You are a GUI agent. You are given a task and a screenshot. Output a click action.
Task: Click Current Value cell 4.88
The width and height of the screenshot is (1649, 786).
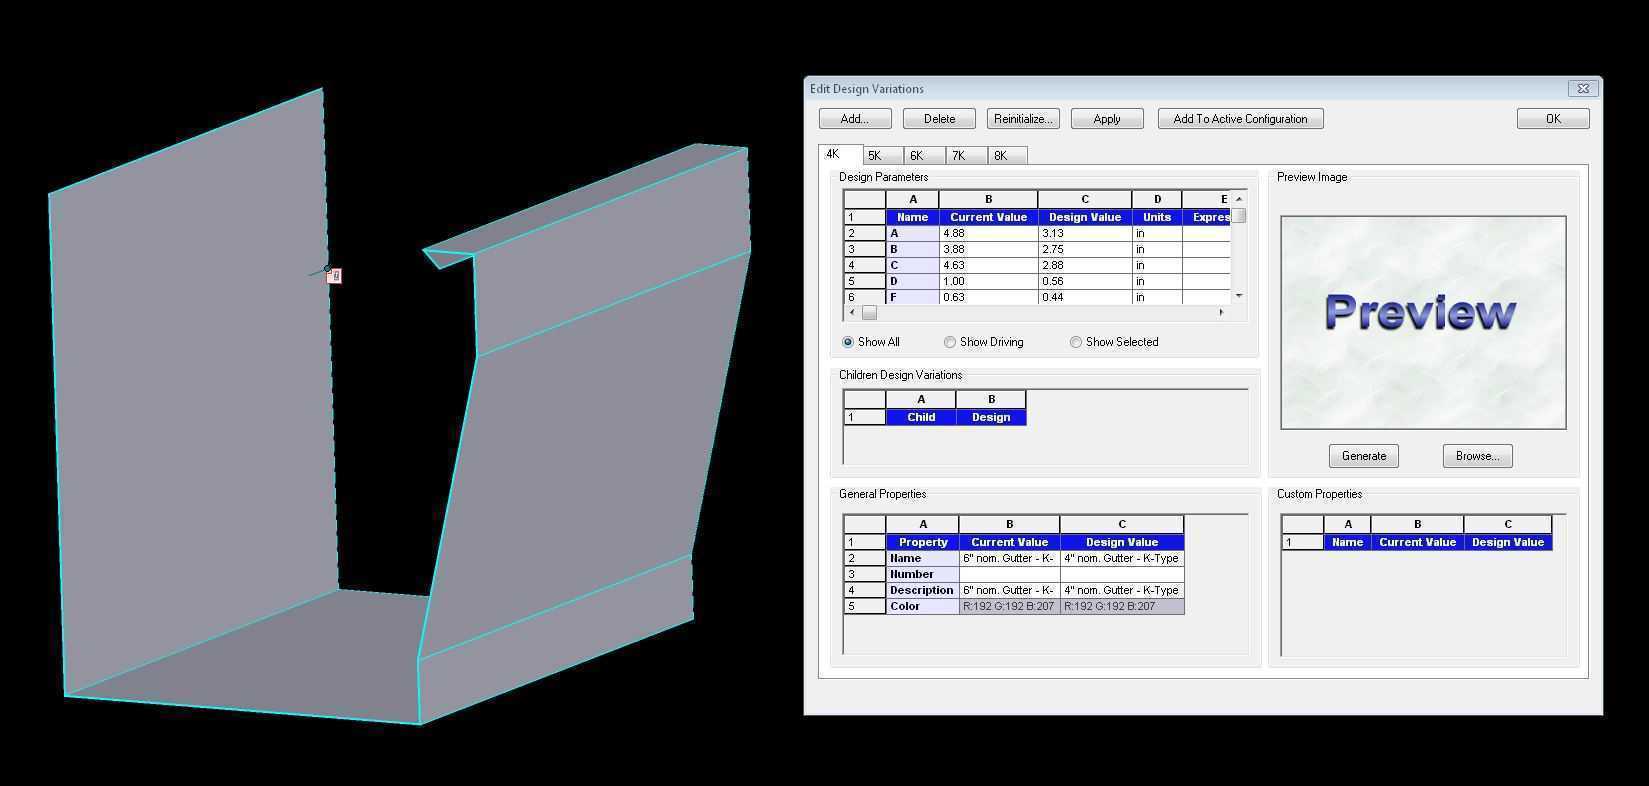click(988, 233)
